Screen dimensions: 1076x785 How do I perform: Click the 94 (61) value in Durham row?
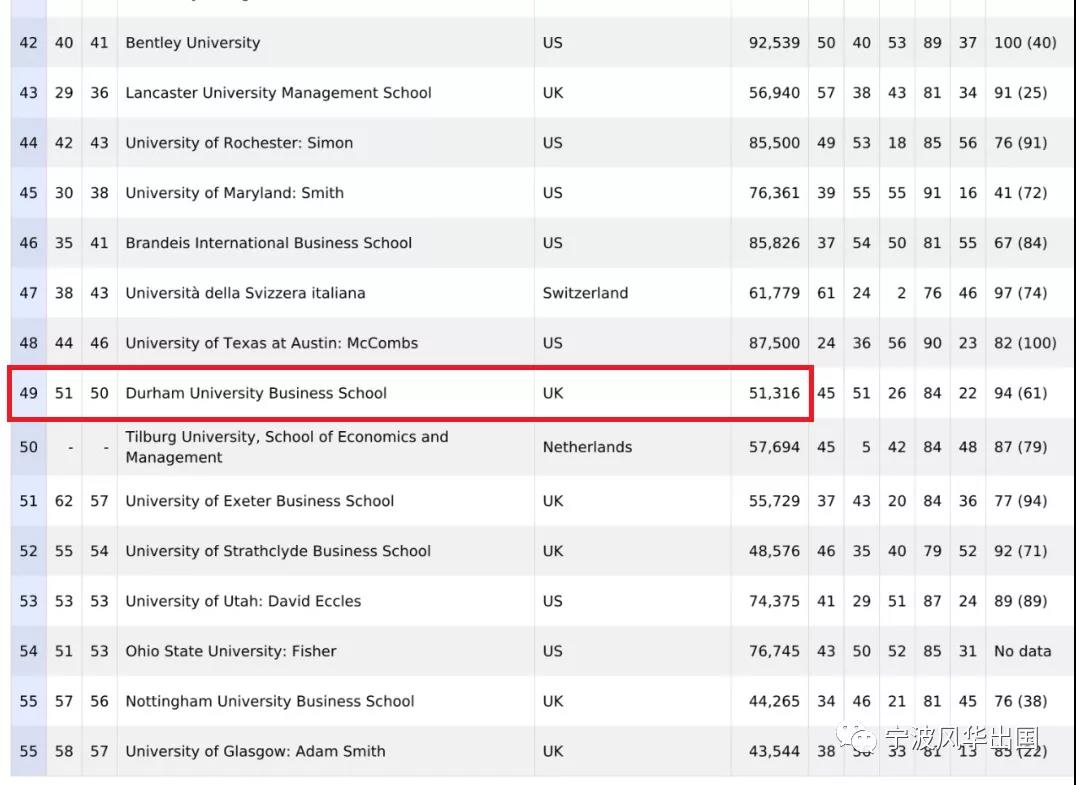click(1020, 393)
